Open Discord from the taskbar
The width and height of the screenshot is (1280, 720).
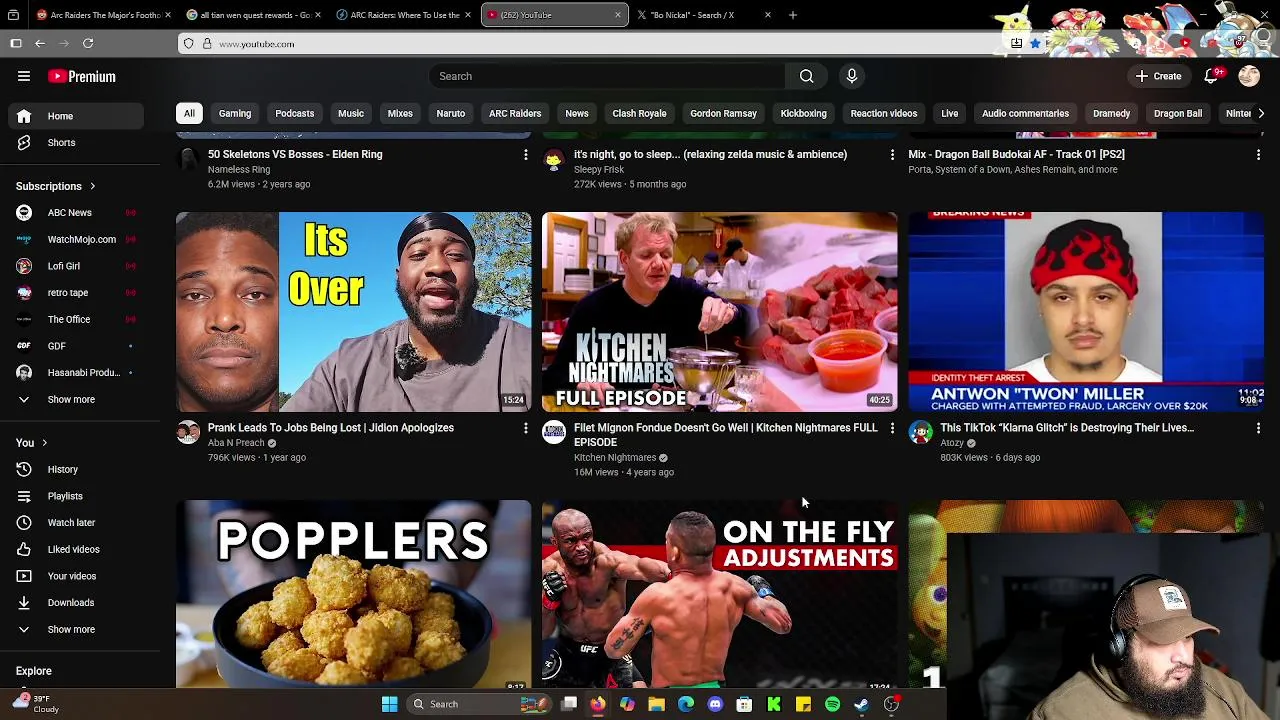[x=715, y=704]
